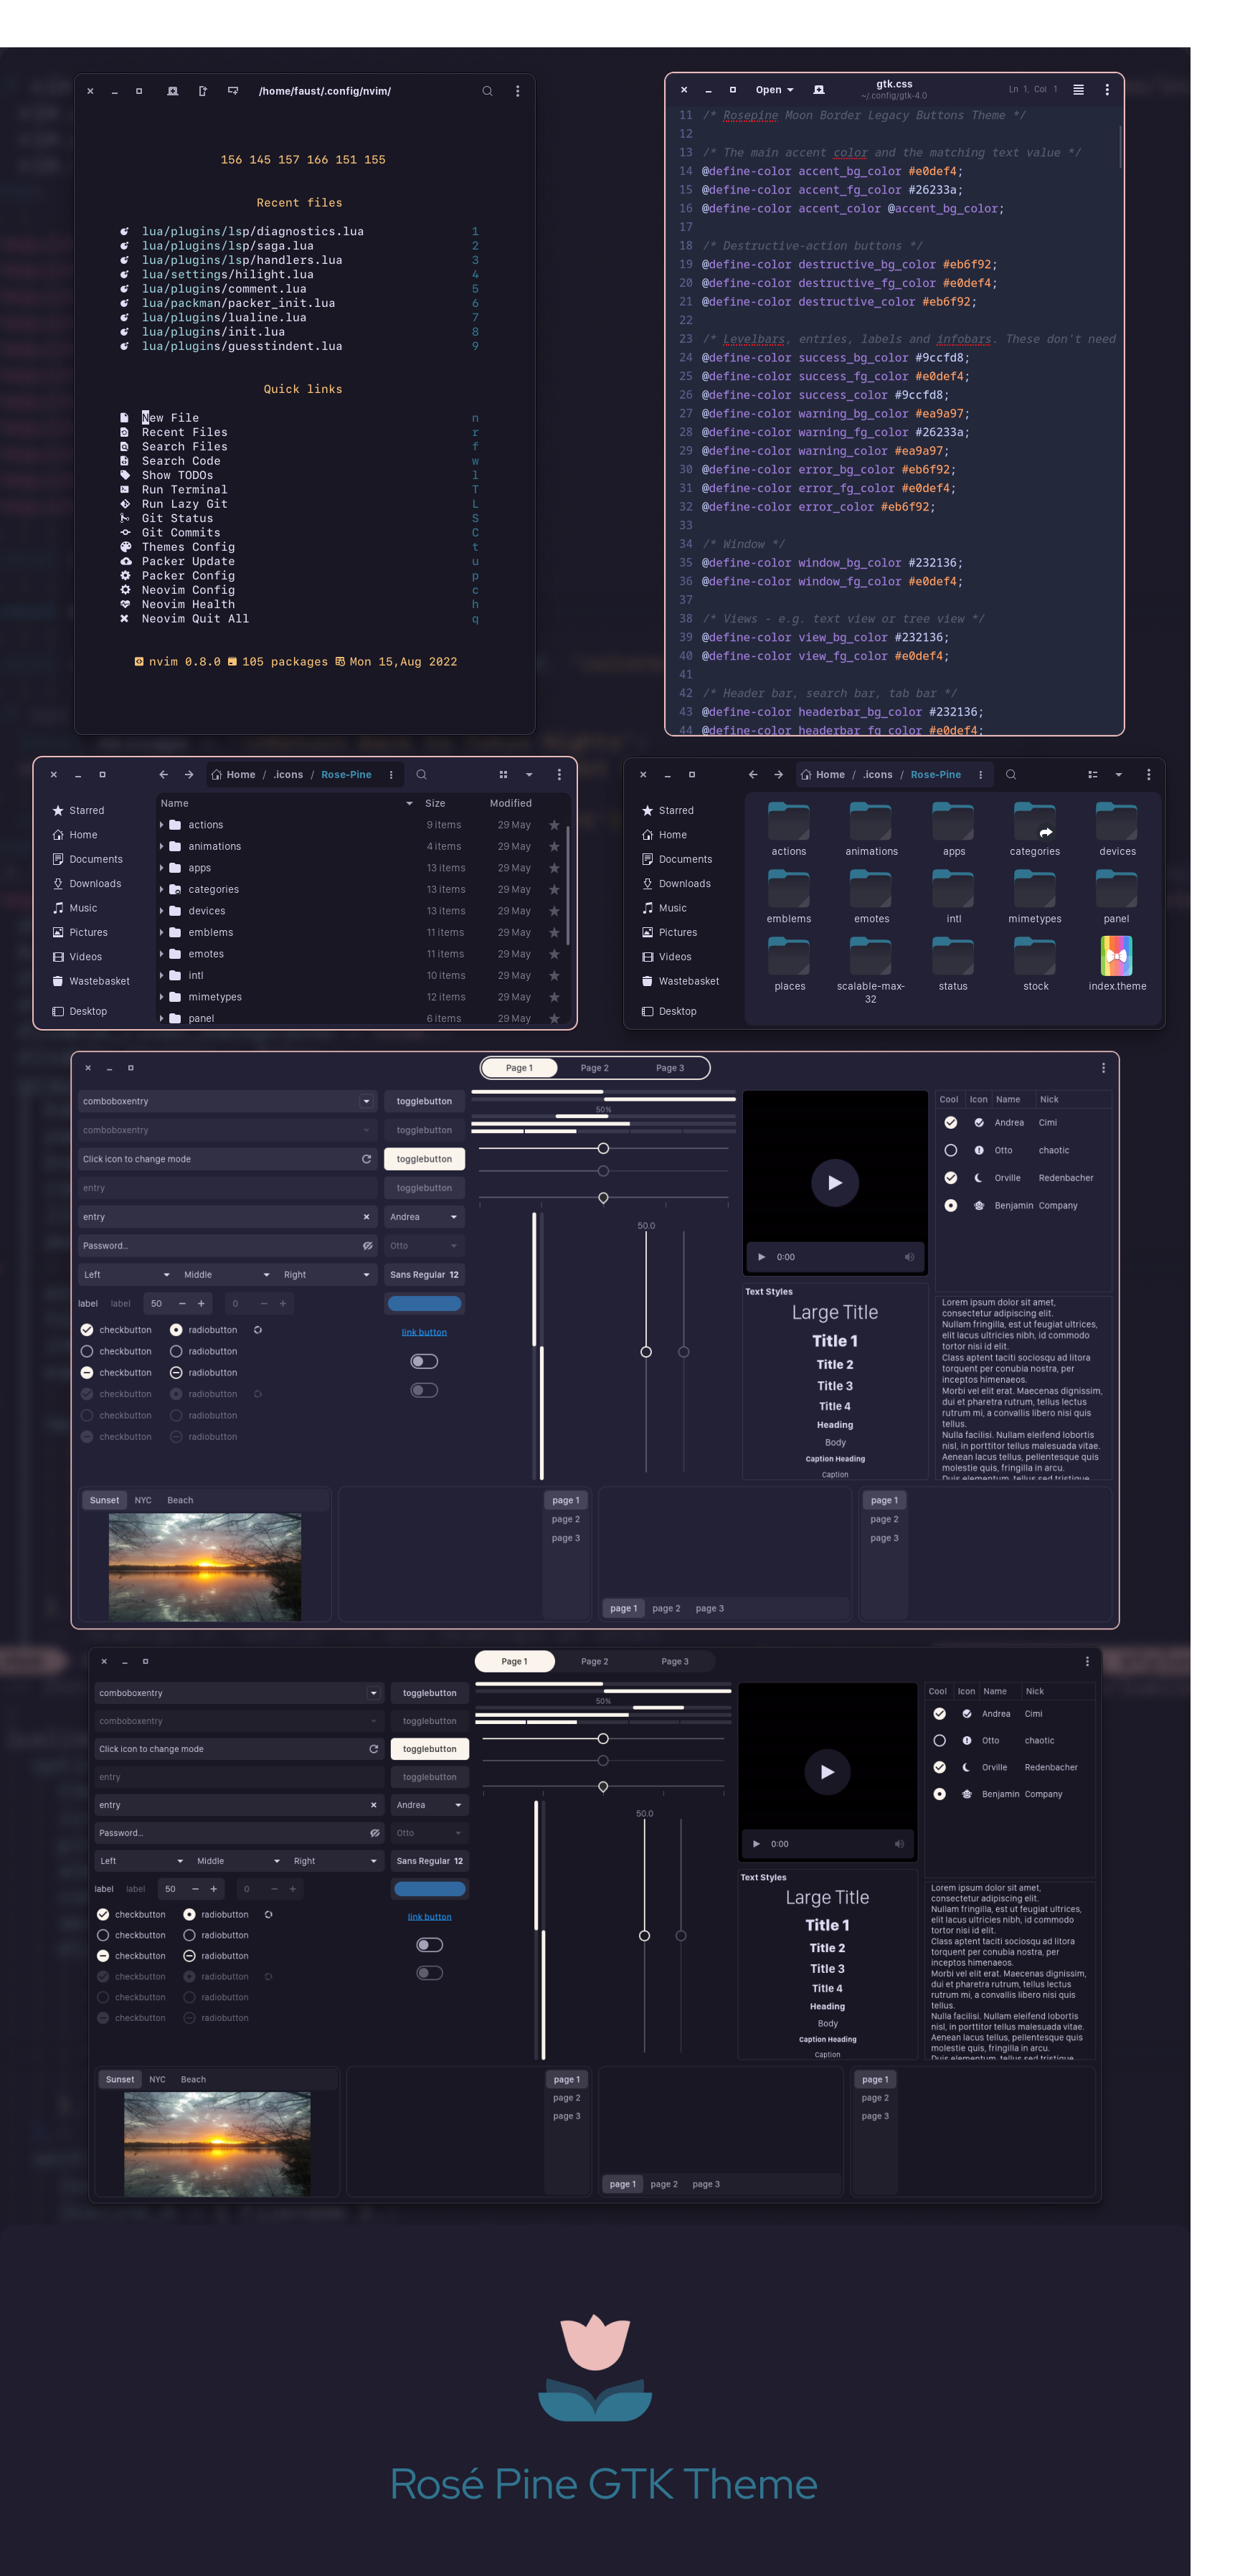
Task: Open the Open dropdown in the gtk.css editor
Action: 774,90
